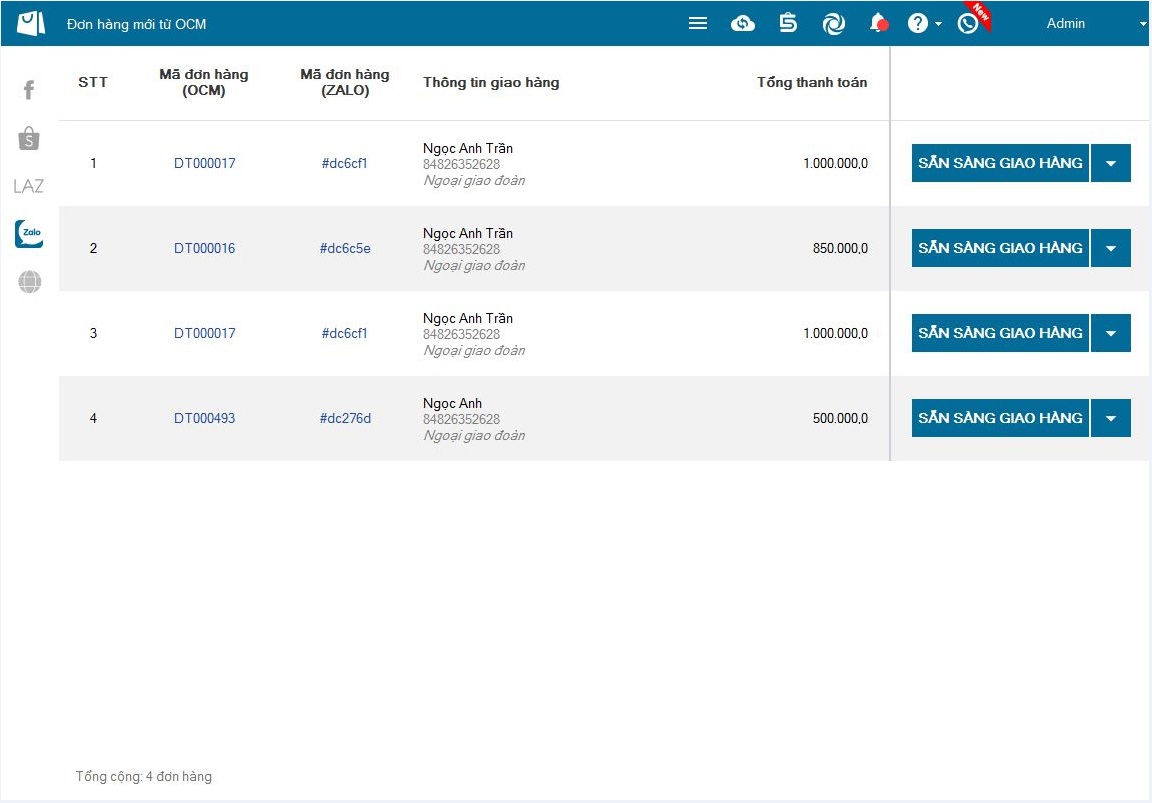
Task: Switch to the Shopee channel in the sidebar
Action: [x=29, y=139]
